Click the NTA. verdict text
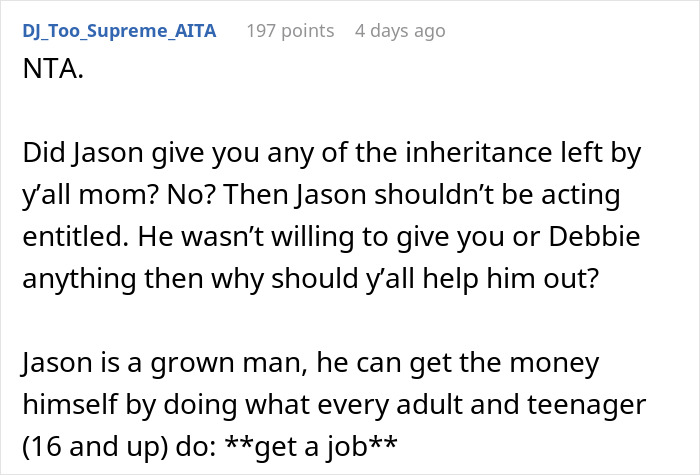Viewport: 700px width, 475px height. tap(53, 69)
